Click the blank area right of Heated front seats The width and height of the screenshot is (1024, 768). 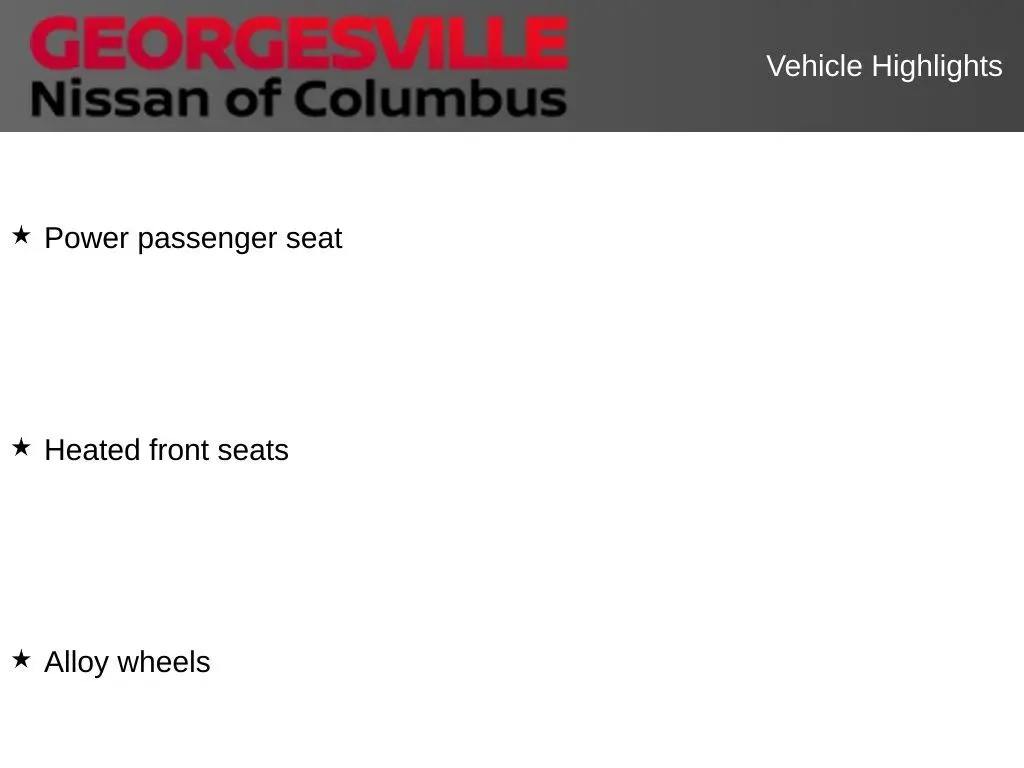(650, 450)
